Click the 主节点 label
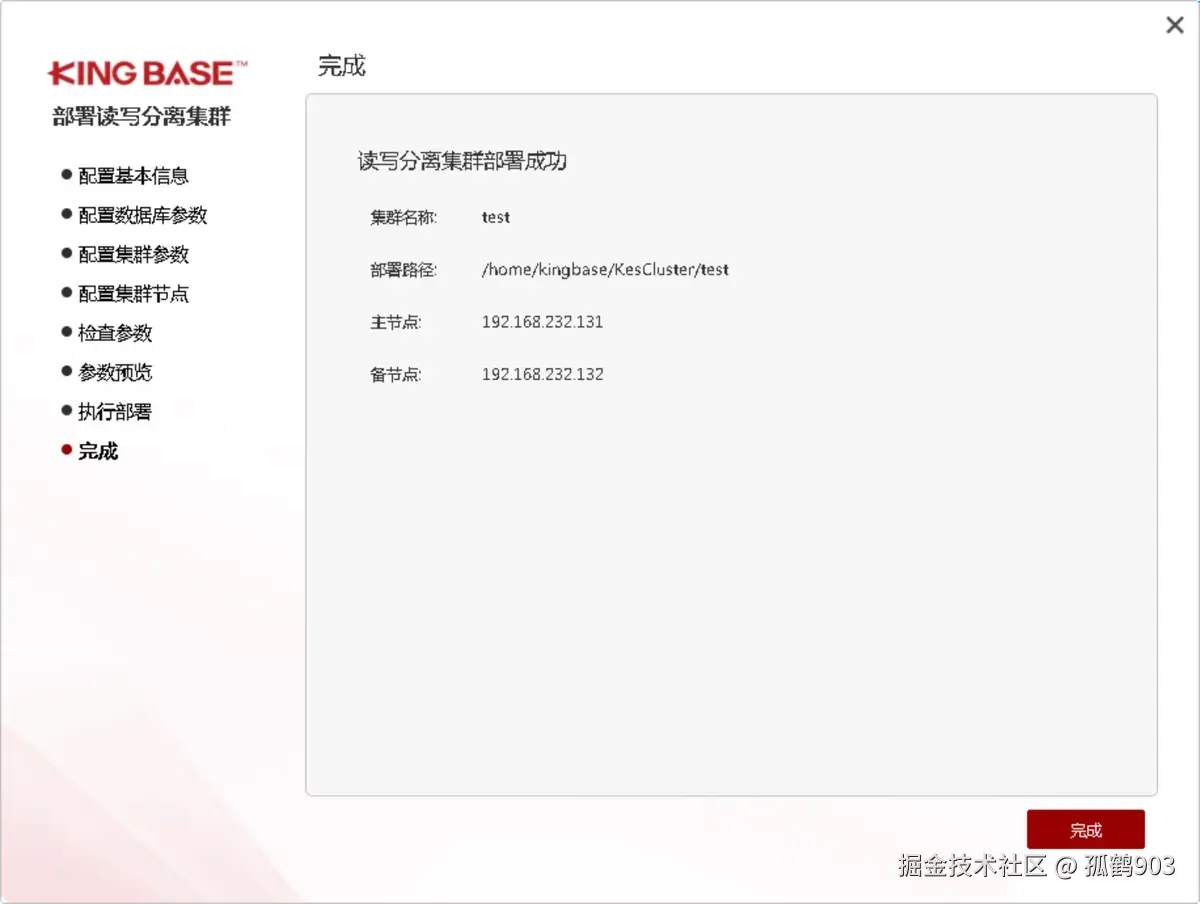This screenshot has height=904, width=1200. click(396, 322)
